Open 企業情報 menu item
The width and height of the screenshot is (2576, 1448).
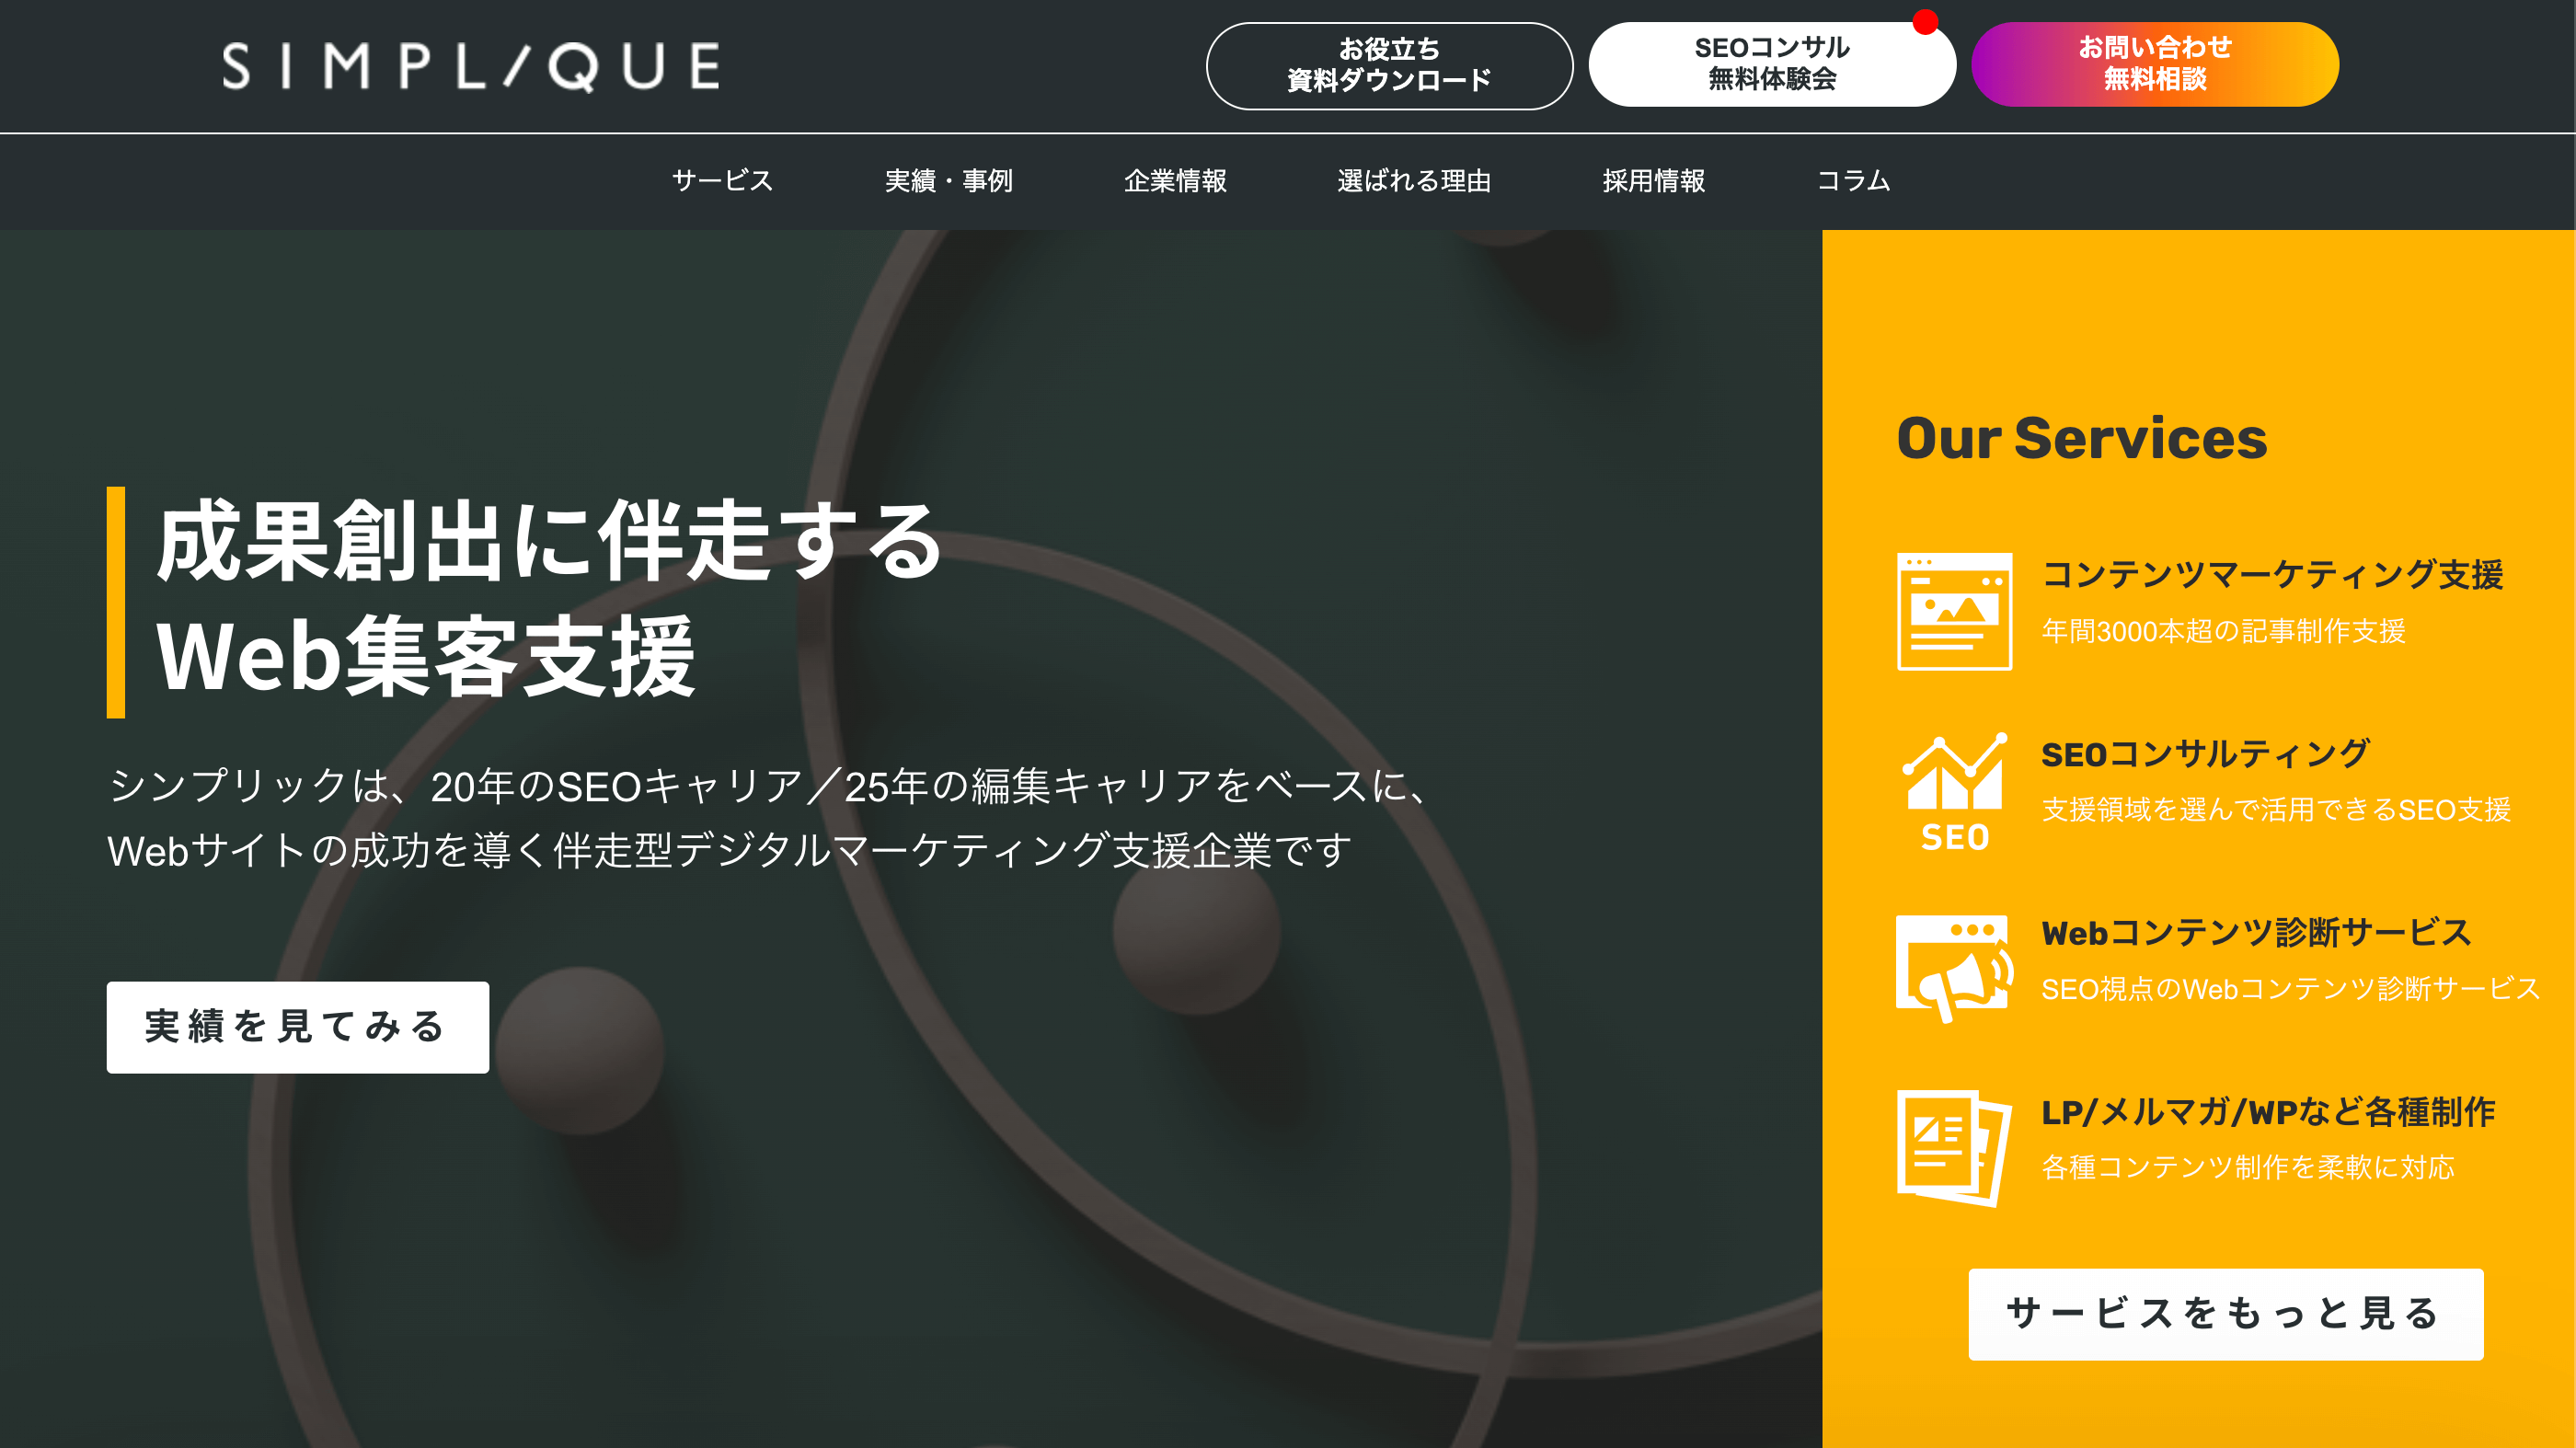(x=1175, y=181)
